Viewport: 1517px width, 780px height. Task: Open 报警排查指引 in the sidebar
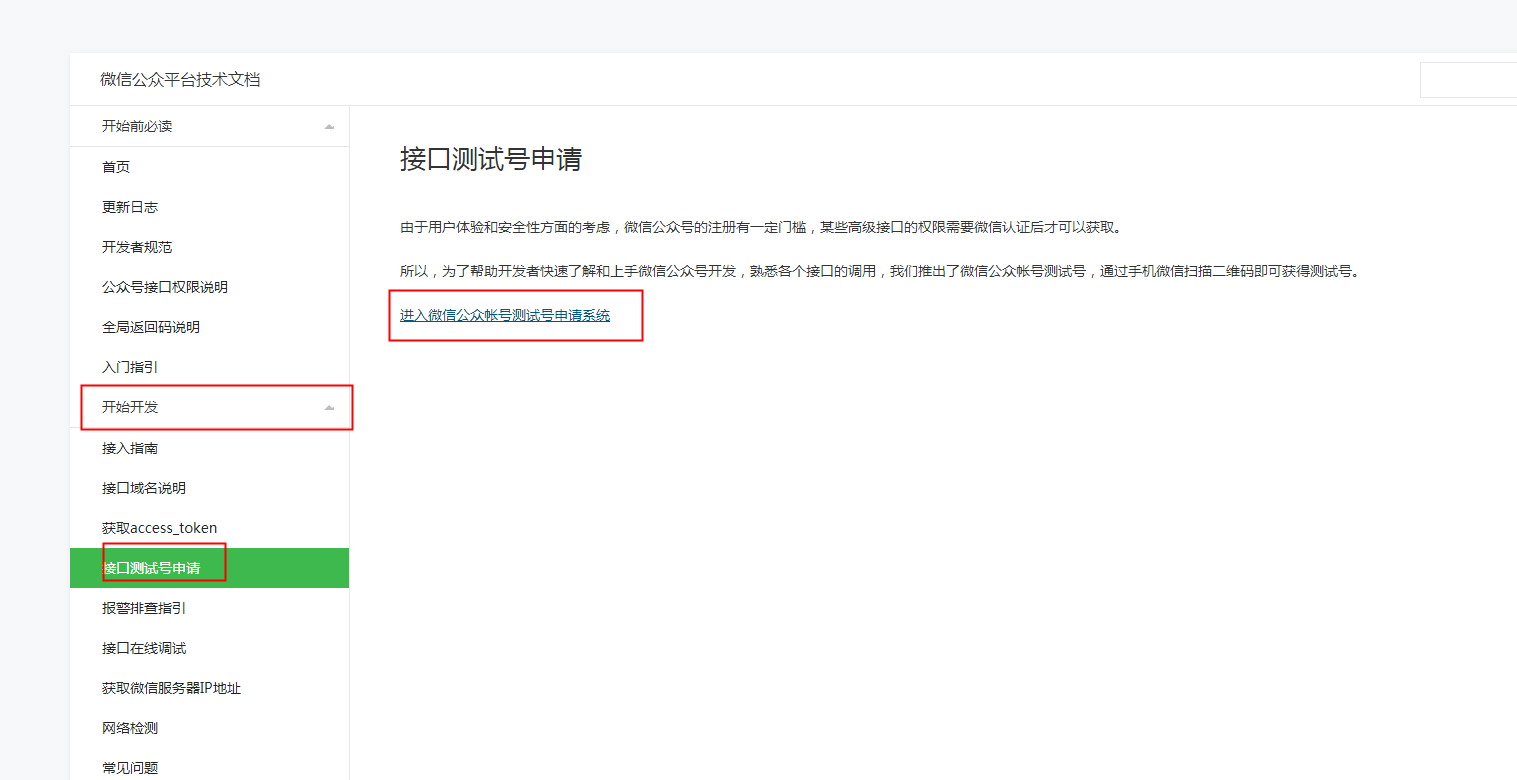point(144,608)
